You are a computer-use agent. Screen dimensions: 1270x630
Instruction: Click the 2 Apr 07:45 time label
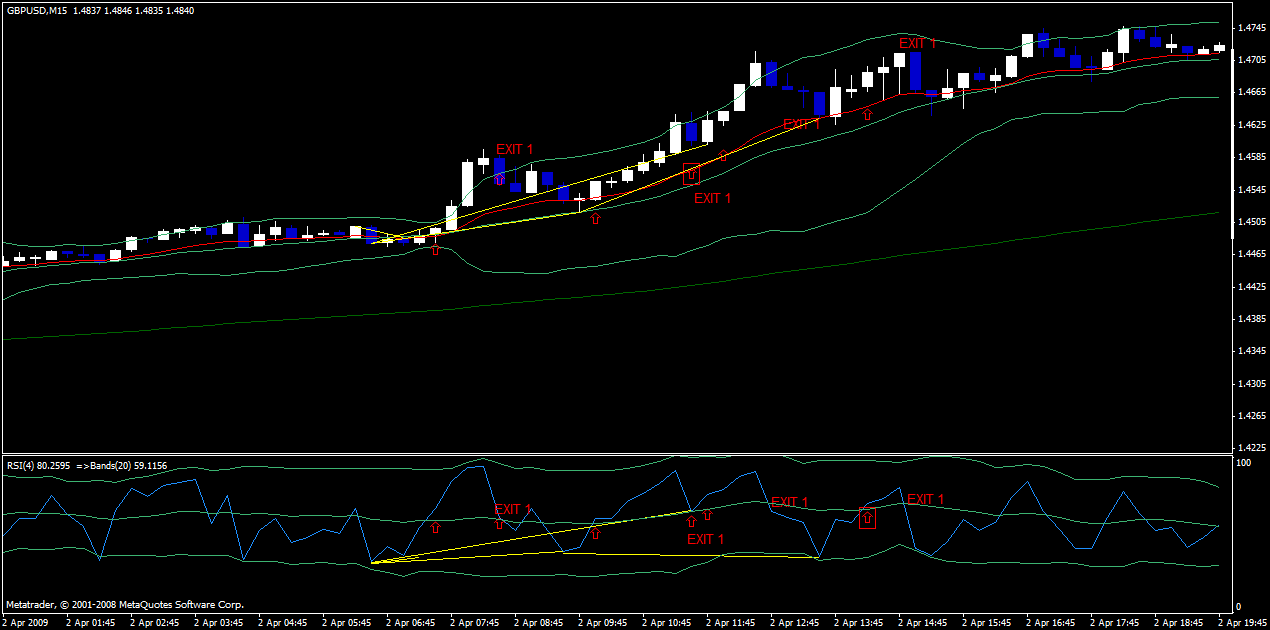tap(475, 622)
